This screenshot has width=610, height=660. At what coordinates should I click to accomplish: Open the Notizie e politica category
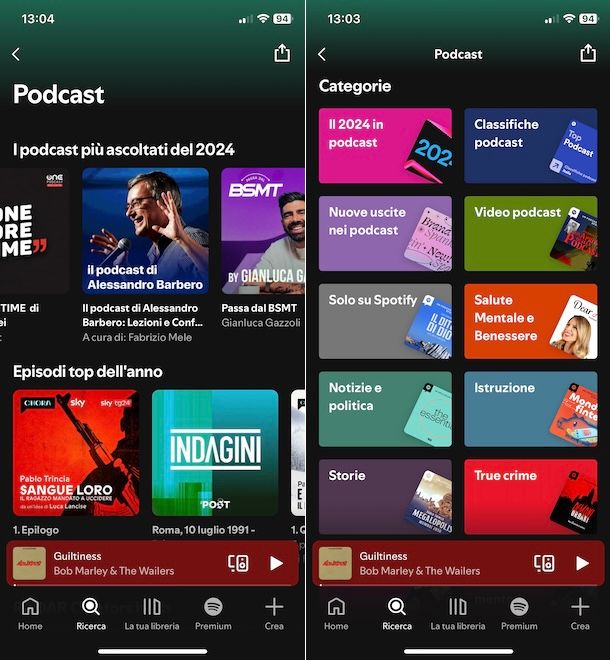tap(385, 409)
